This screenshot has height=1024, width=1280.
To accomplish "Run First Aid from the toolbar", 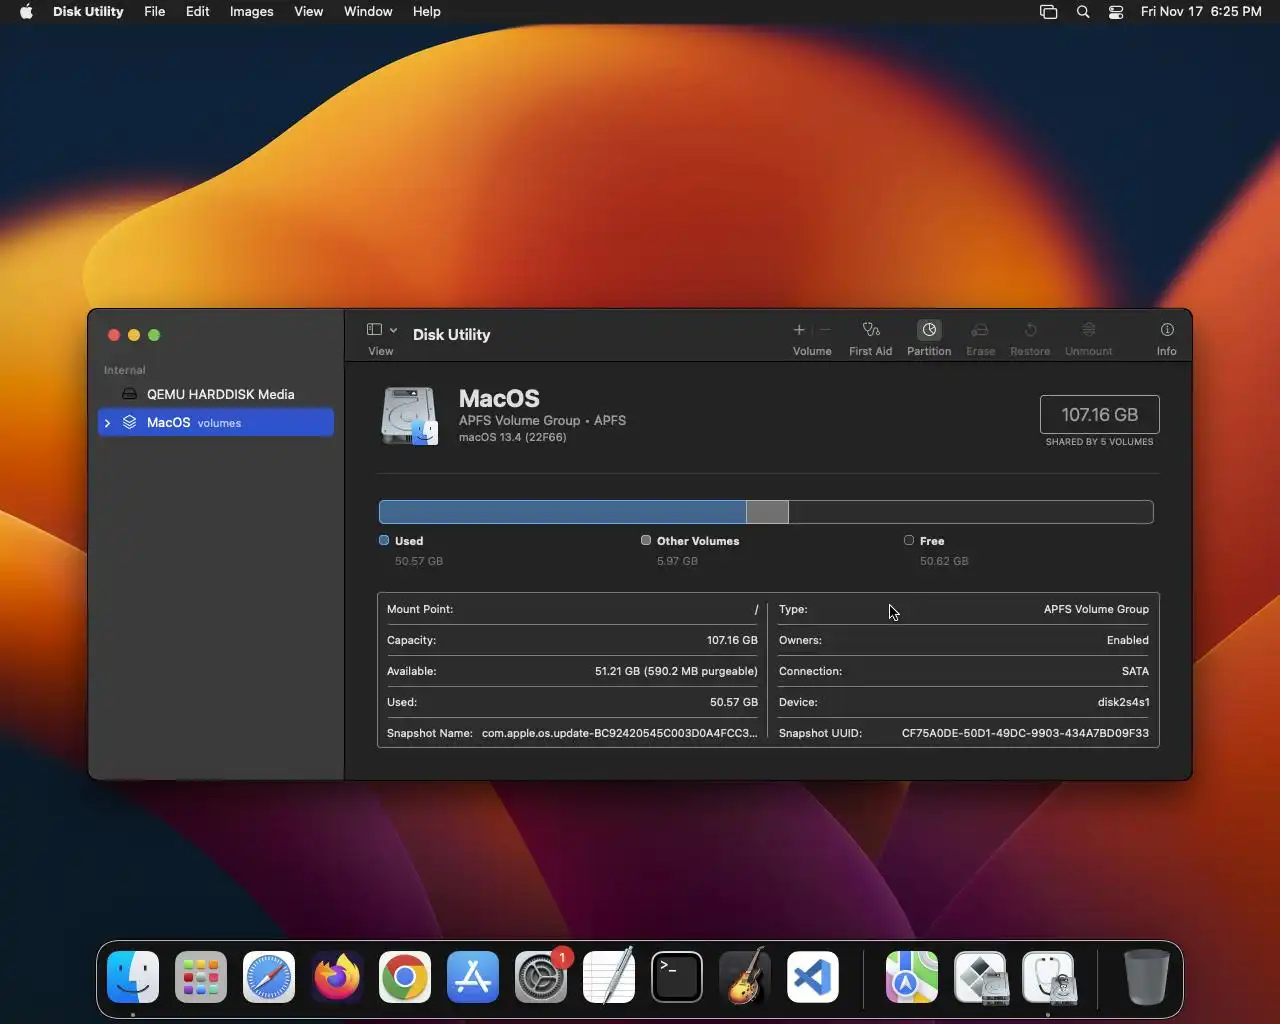I will (x=871, y=329).
